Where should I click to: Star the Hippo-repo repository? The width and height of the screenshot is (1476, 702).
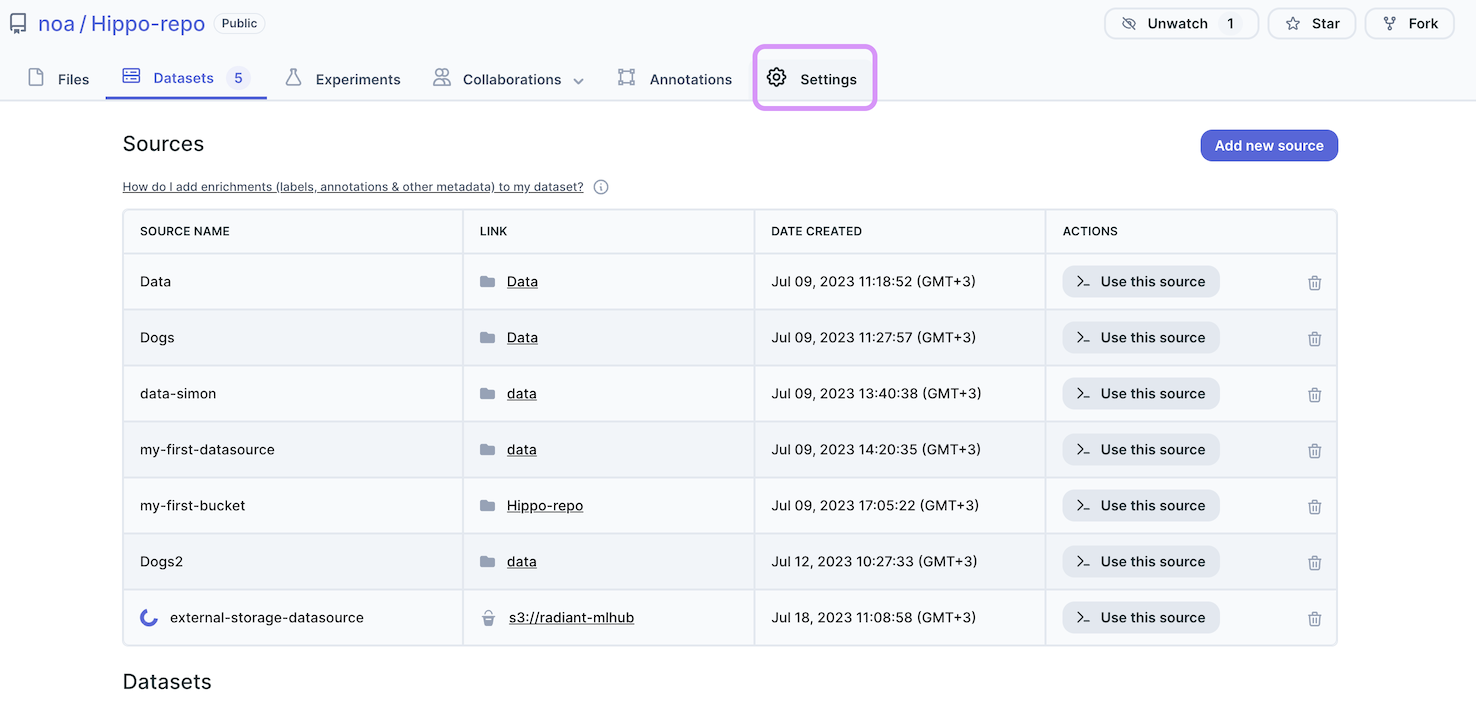click(x=1311, y=24)
